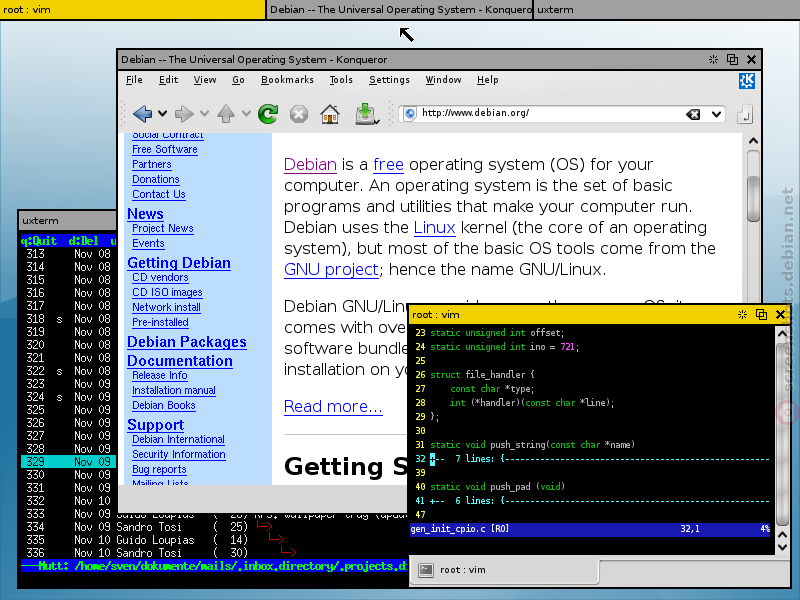Screen dimensions: 800x600
Task: Expand the URL history dropdown
Action: point(716,114)
